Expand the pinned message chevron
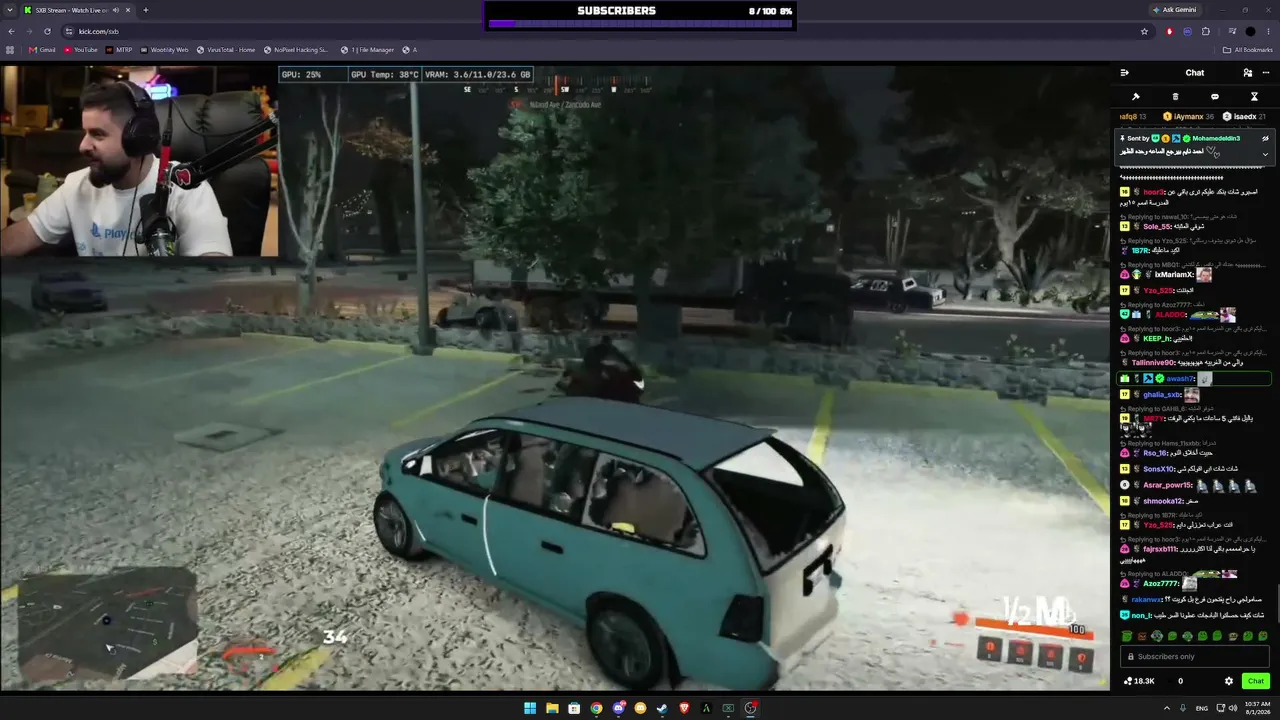The height and width of the screenshot is (720, 1280). click(1265, 154)
